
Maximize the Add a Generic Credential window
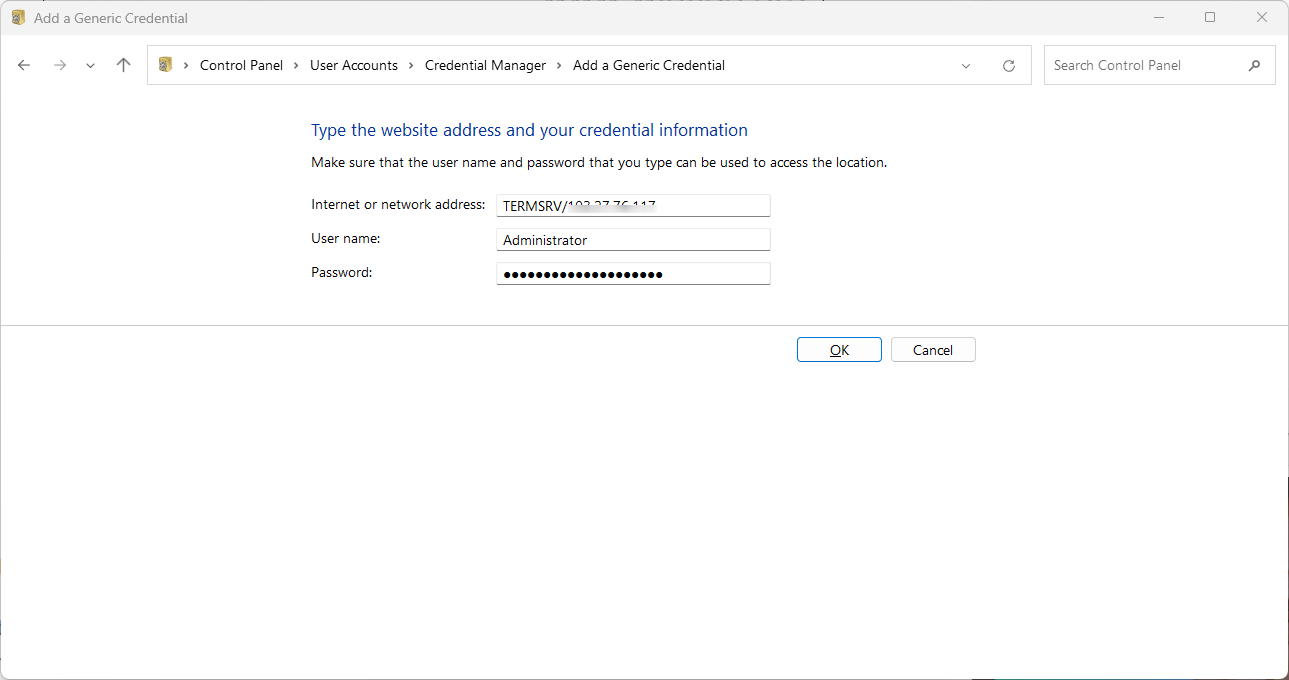coord(1210,18)
